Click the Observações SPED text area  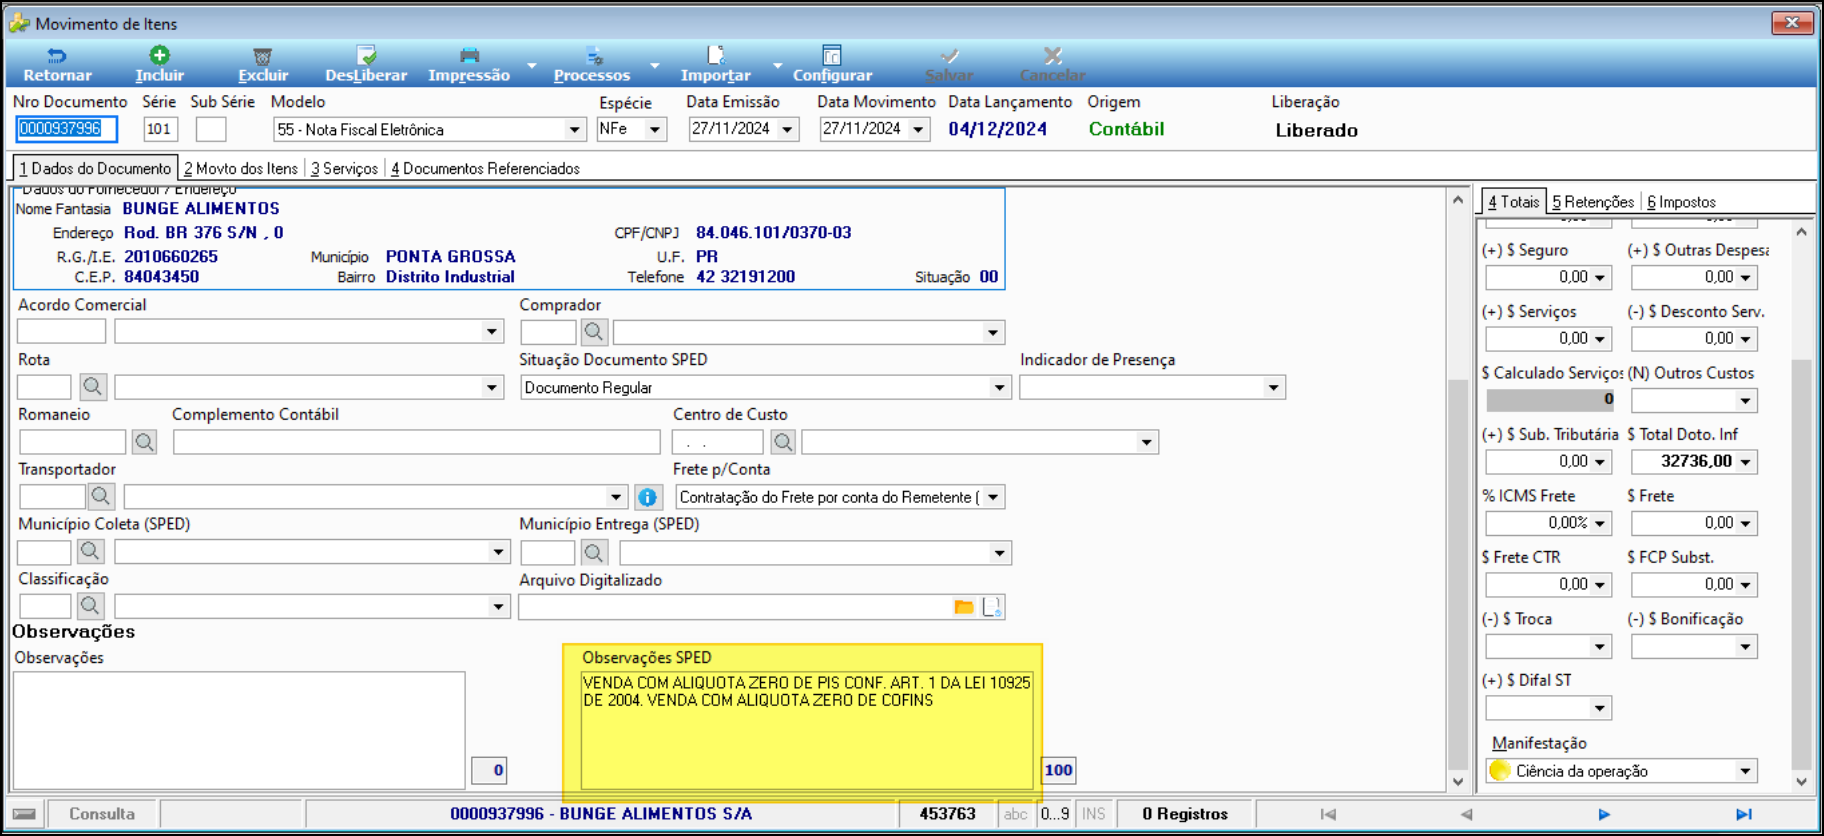click(x=807, y=730)
